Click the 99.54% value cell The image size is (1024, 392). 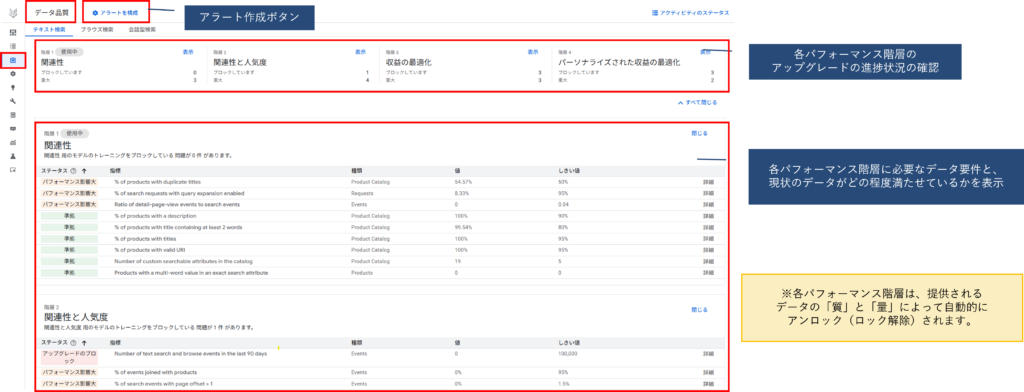[462, 227]
